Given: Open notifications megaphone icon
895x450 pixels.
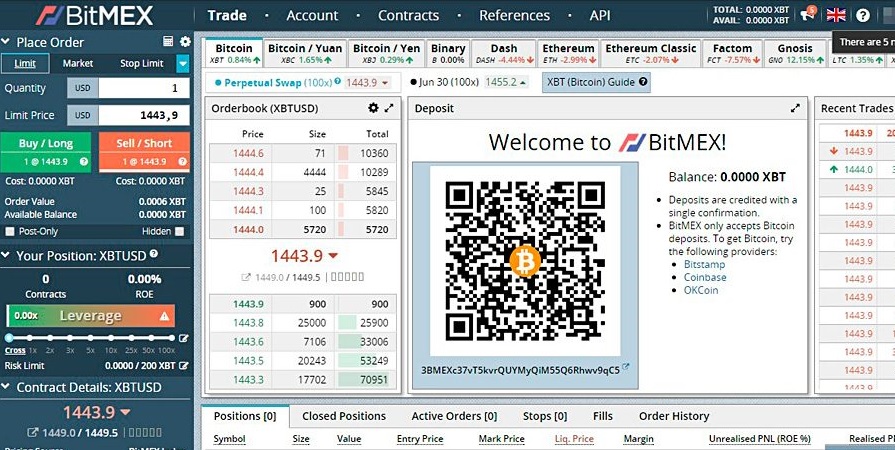Looking at the screenshot, I should [x=808, y=14].
